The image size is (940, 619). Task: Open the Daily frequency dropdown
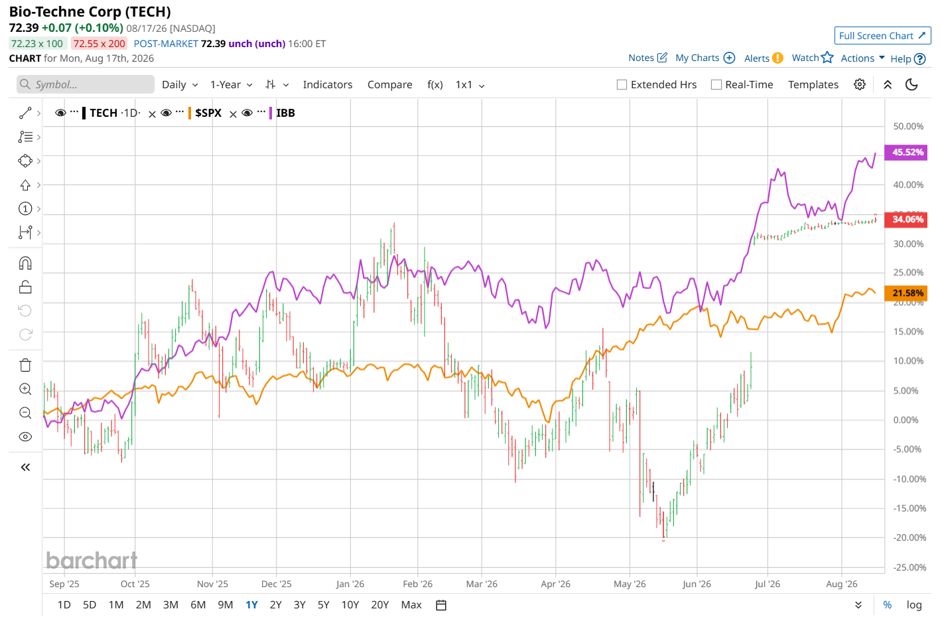(180, 84)
